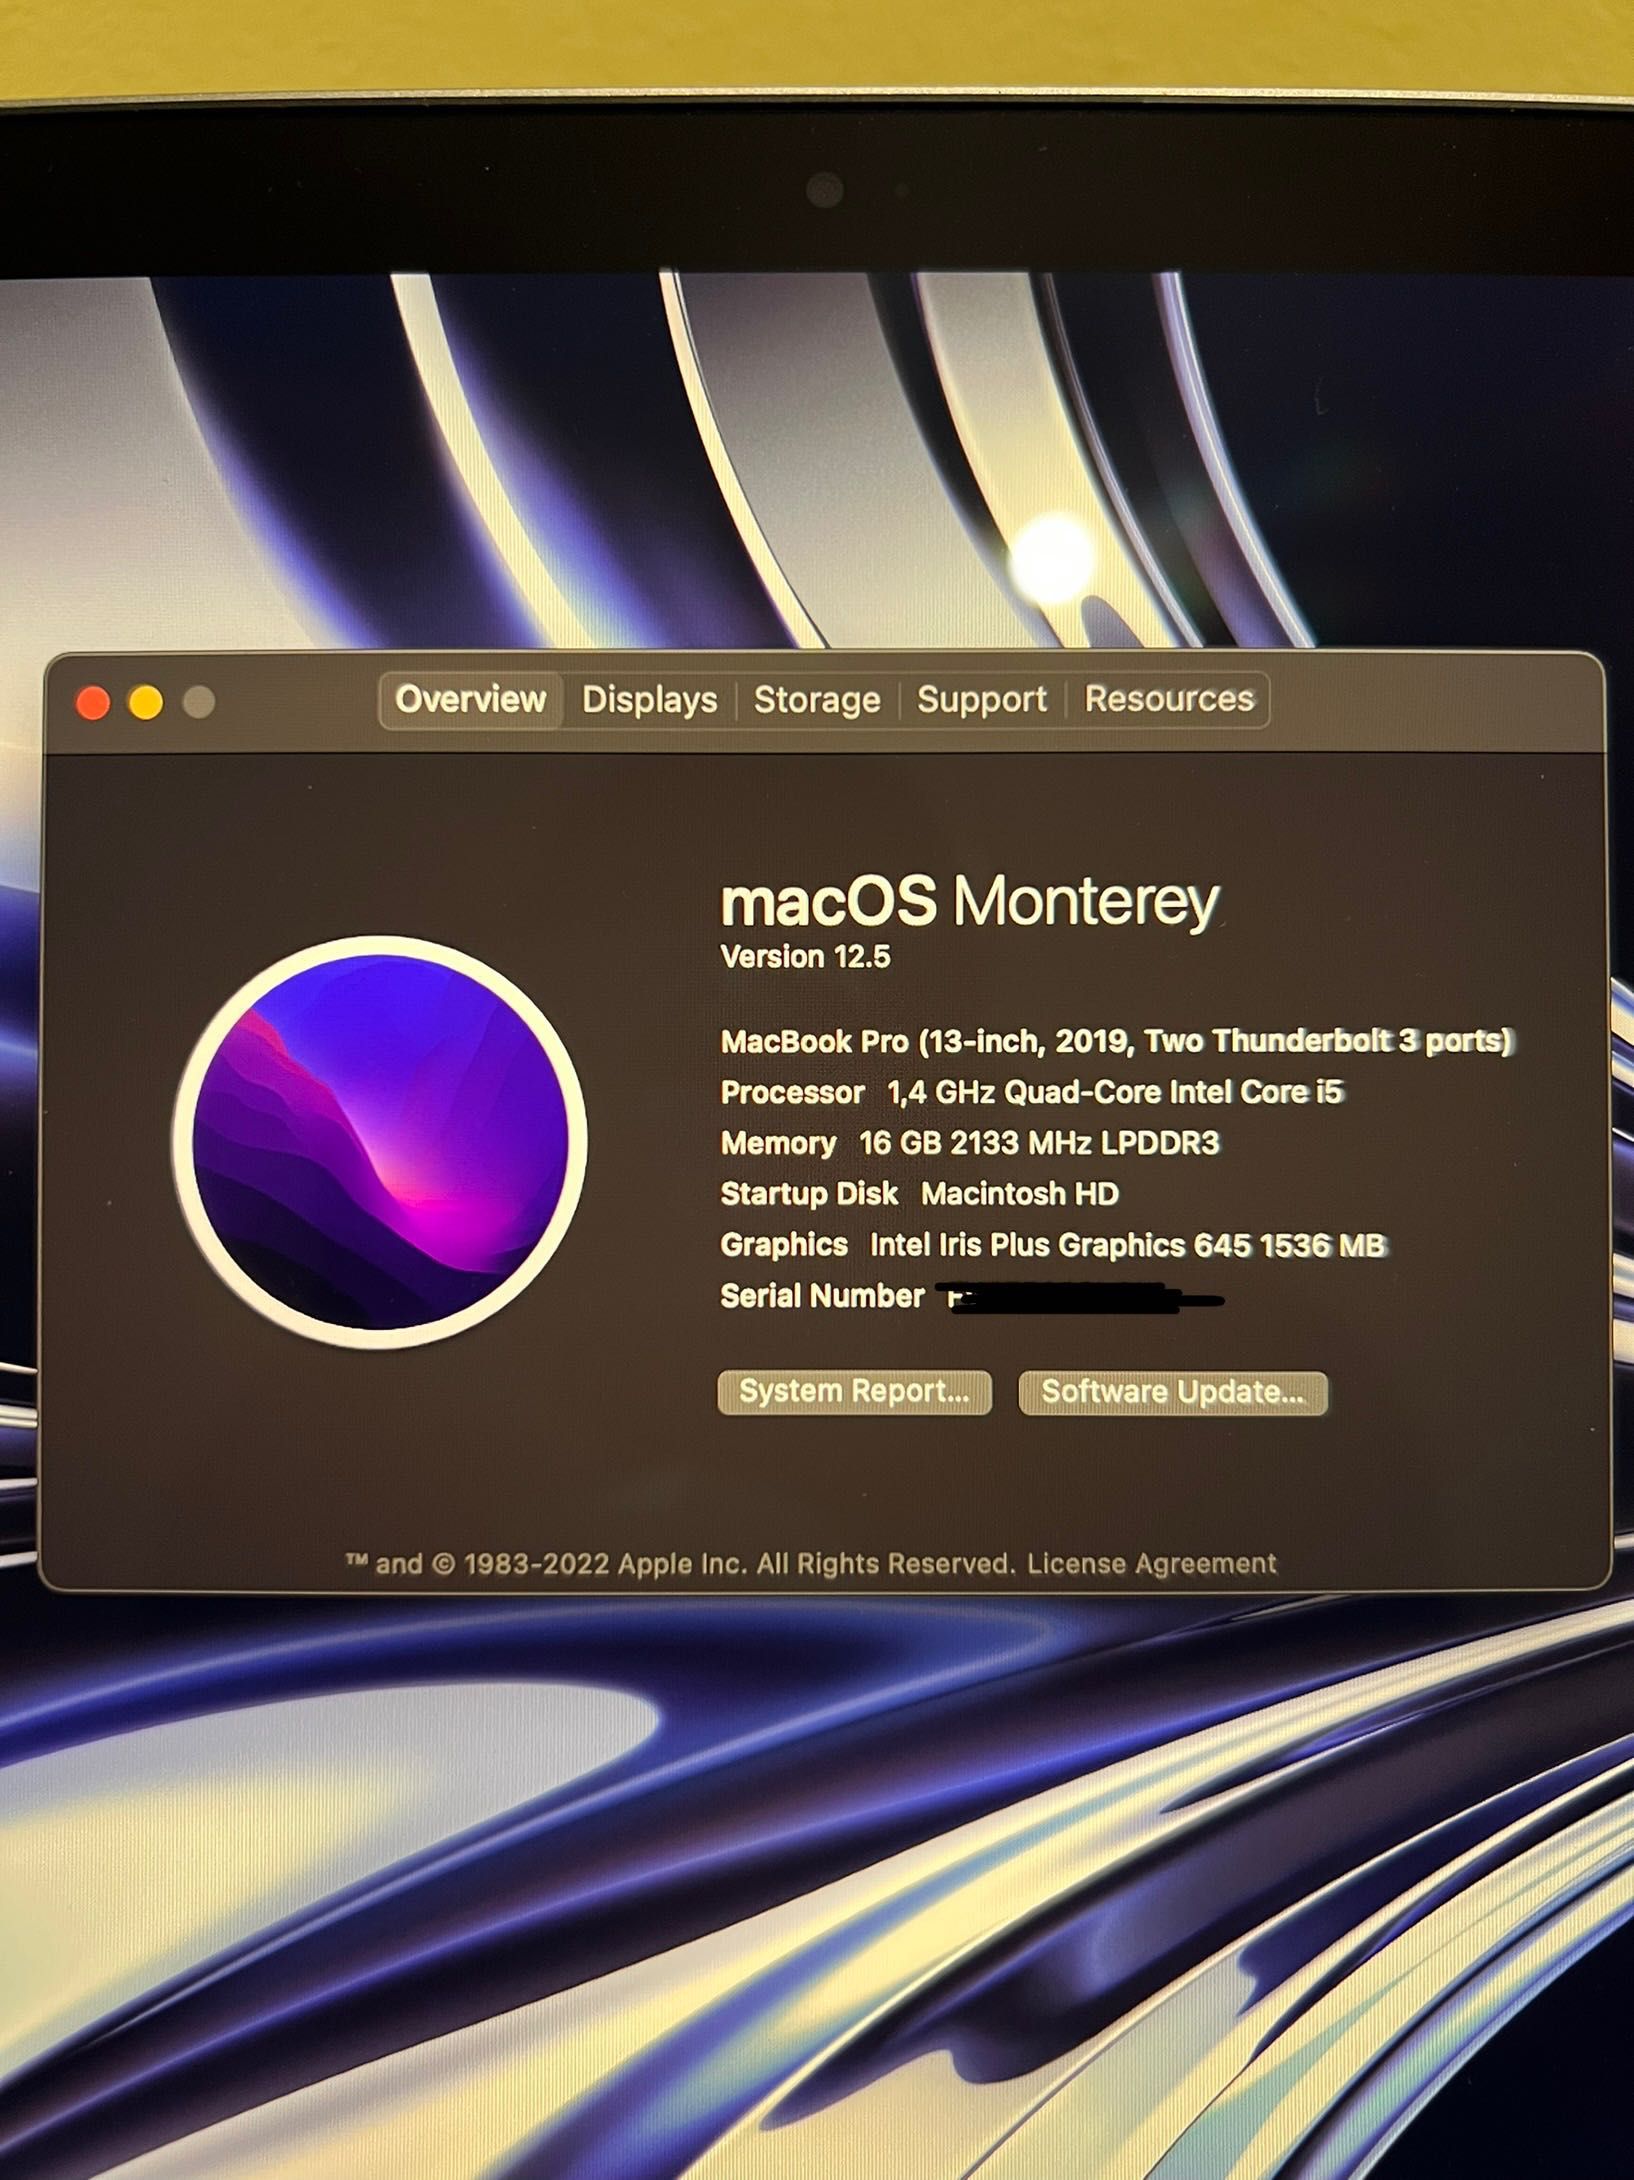Minimize window with the yellow button
The image size is (1634, 2180).
[x=146, y=703]
